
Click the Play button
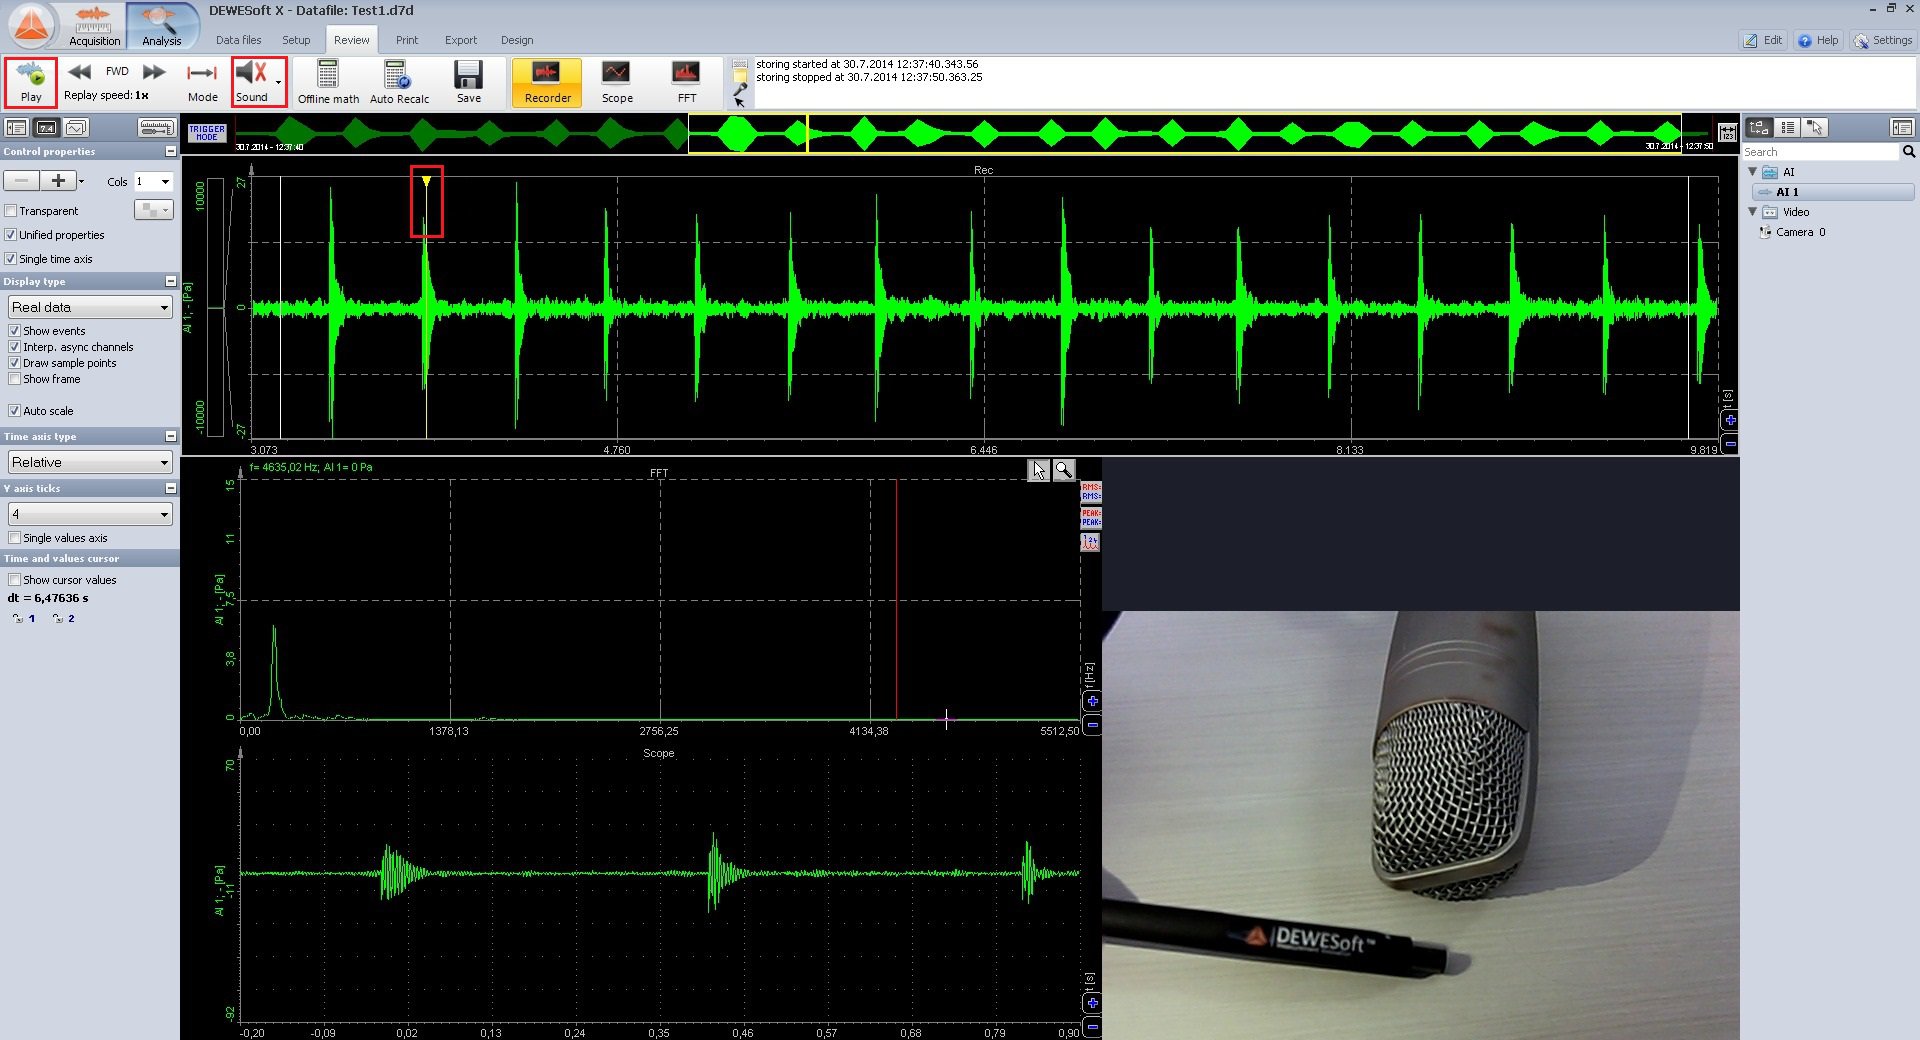click(31, 82)
